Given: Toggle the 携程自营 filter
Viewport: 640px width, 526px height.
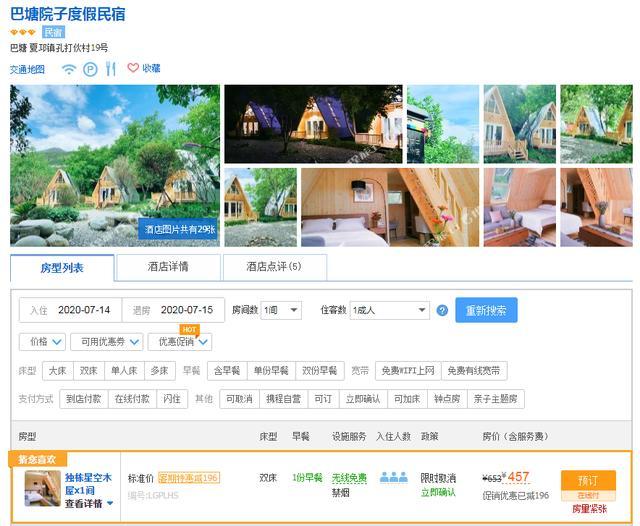Looking at the screenshot, I should 284,399.
